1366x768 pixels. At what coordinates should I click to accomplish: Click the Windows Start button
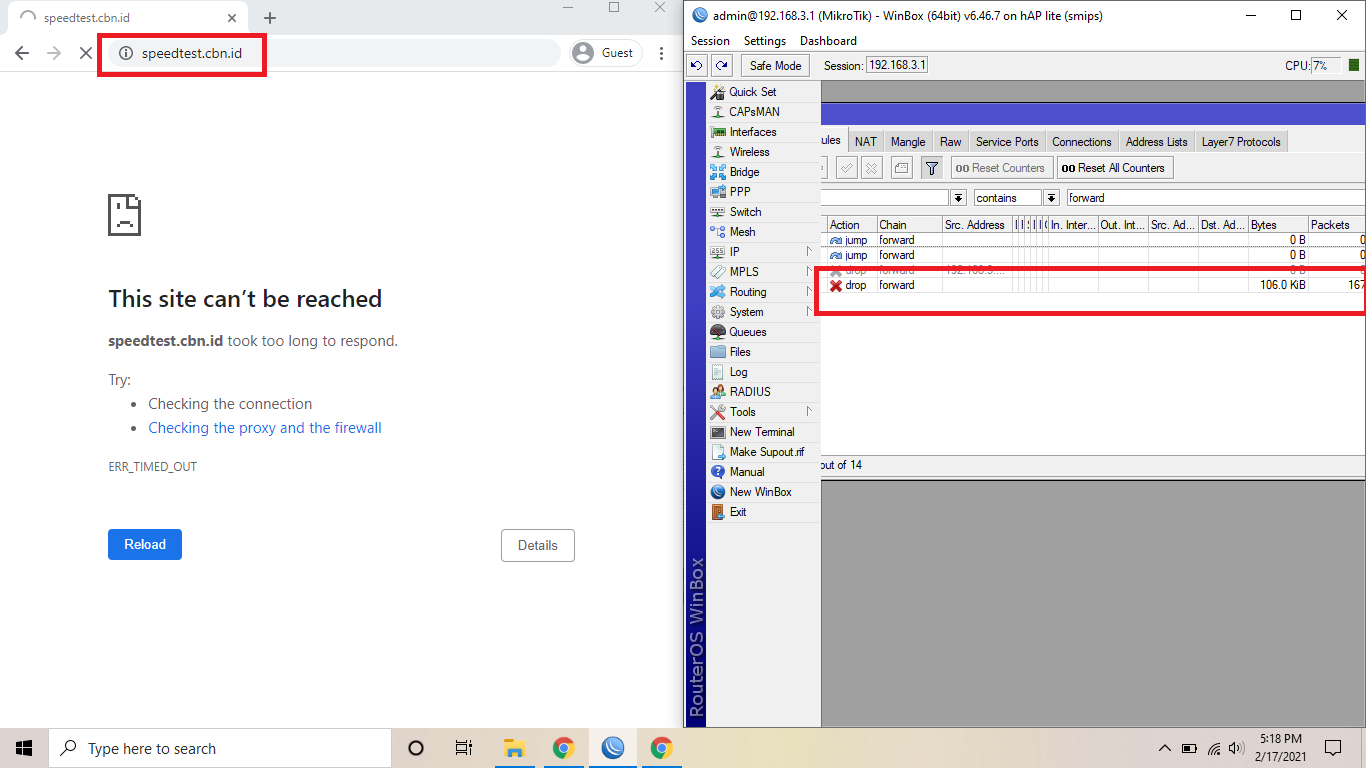click(x=24, y=748)
